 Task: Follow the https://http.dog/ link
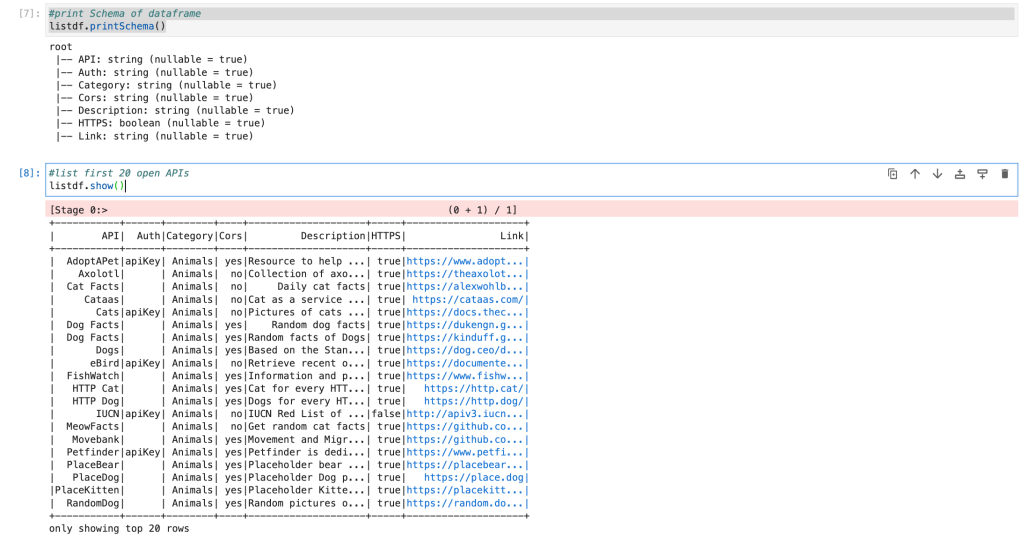pyautogui.click(x=473, y=401)
